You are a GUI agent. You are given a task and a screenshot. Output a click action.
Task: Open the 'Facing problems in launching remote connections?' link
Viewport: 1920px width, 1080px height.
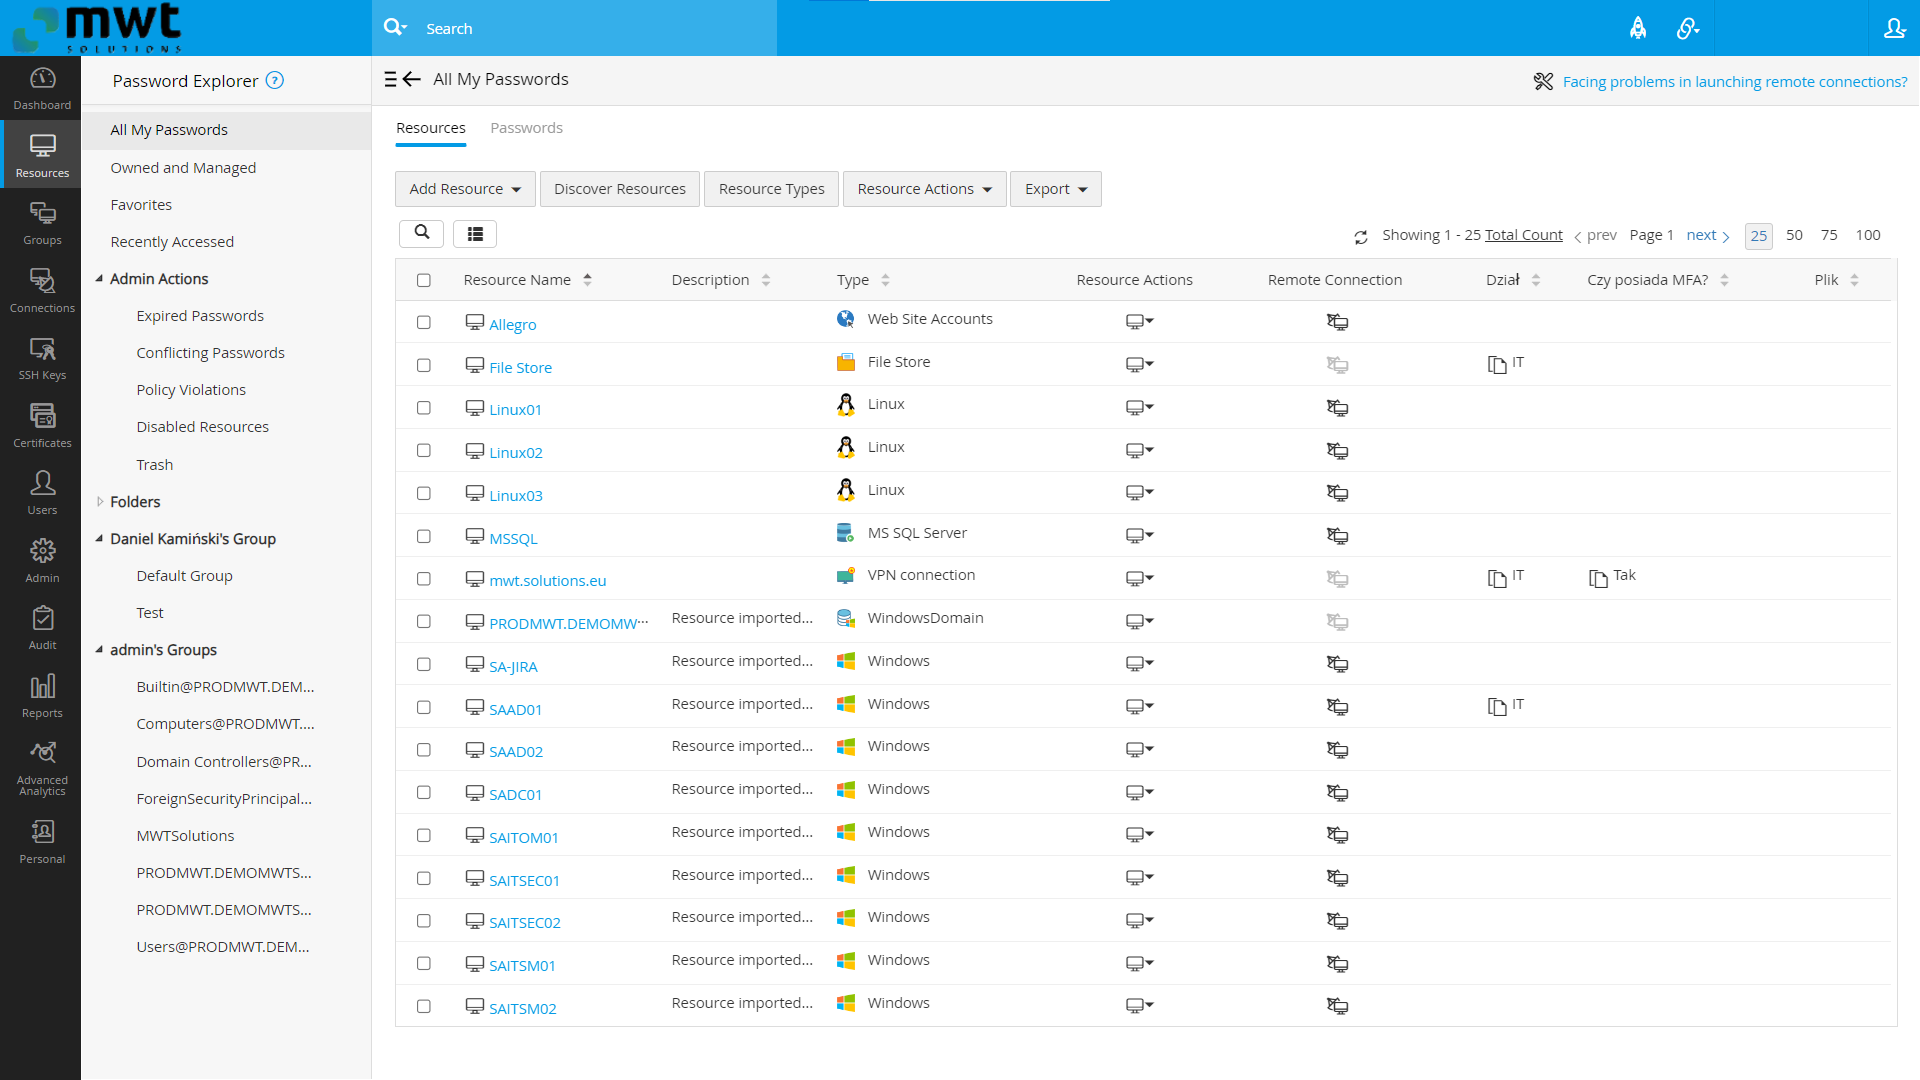coord(1735,81)
